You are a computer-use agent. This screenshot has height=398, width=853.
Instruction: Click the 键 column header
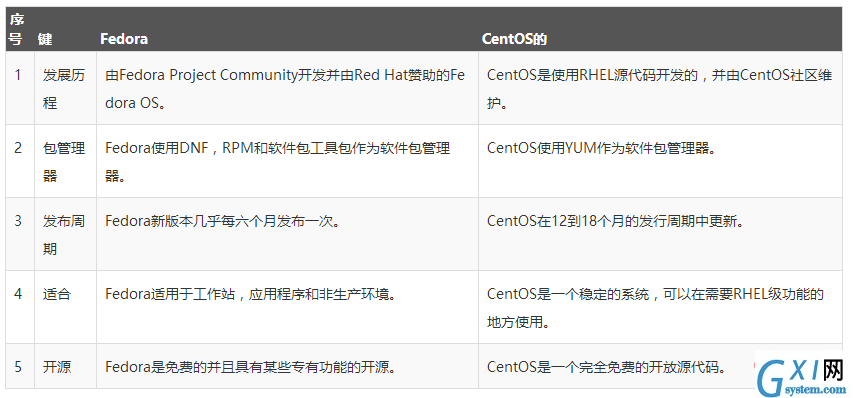(45, 39)
